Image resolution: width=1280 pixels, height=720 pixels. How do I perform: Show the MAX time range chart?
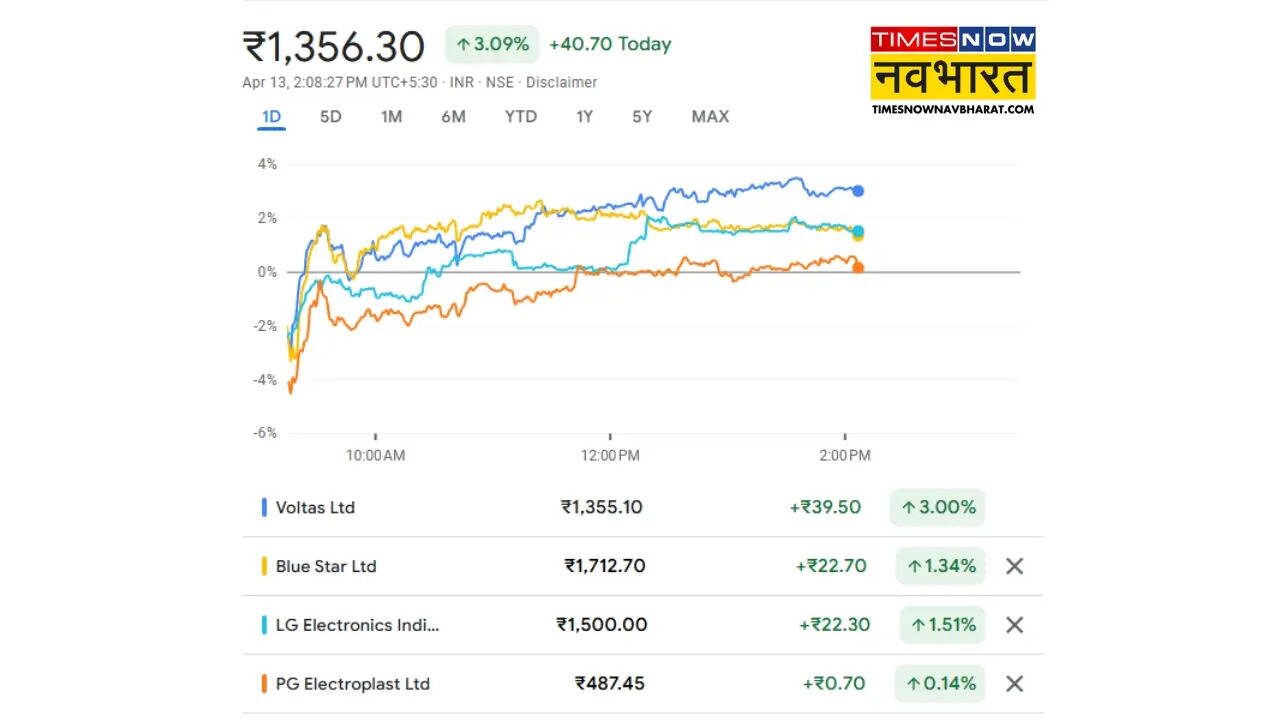click(710, 117)
